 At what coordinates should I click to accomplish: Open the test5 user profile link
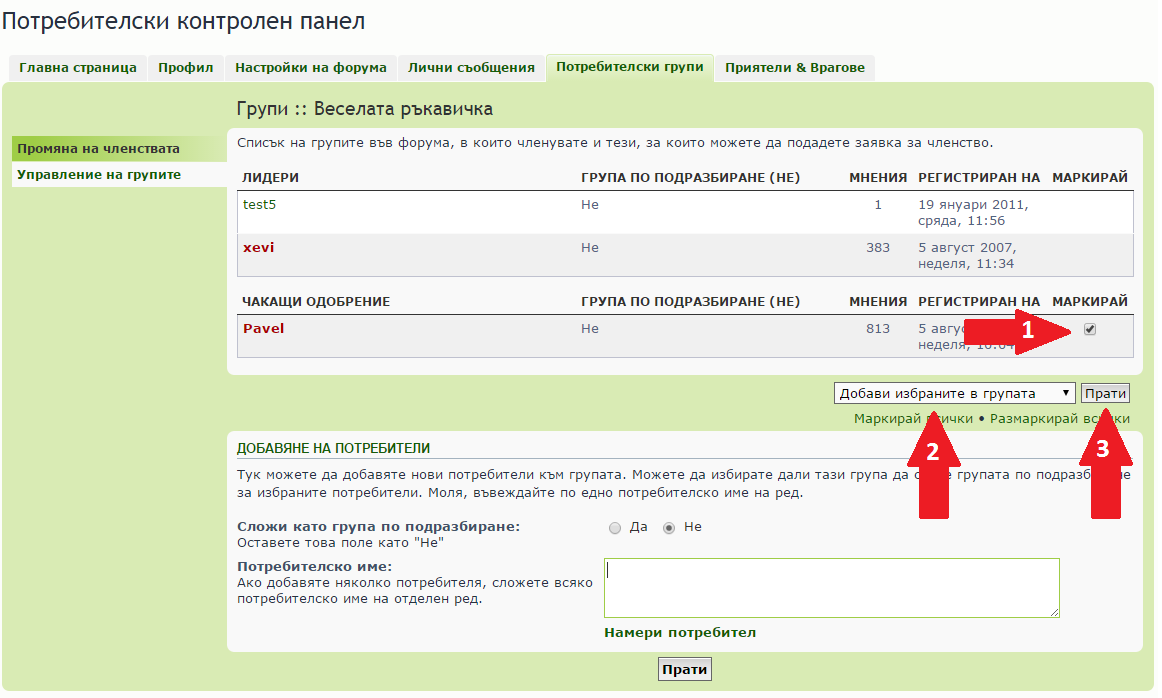coord(258,205)
